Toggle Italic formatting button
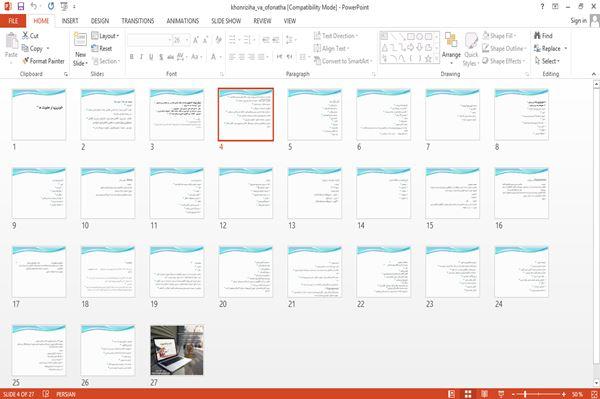Screen dimensions: 600x399 [x=141, y=57]
